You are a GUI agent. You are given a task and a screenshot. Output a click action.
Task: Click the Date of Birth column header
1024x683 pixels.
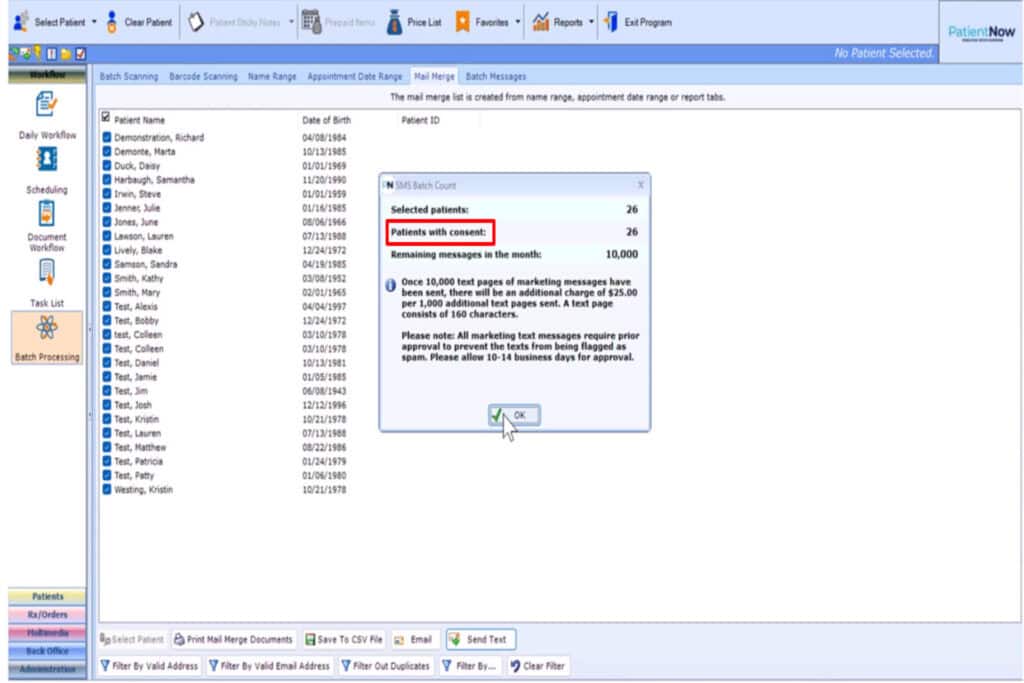pos(326,120)
